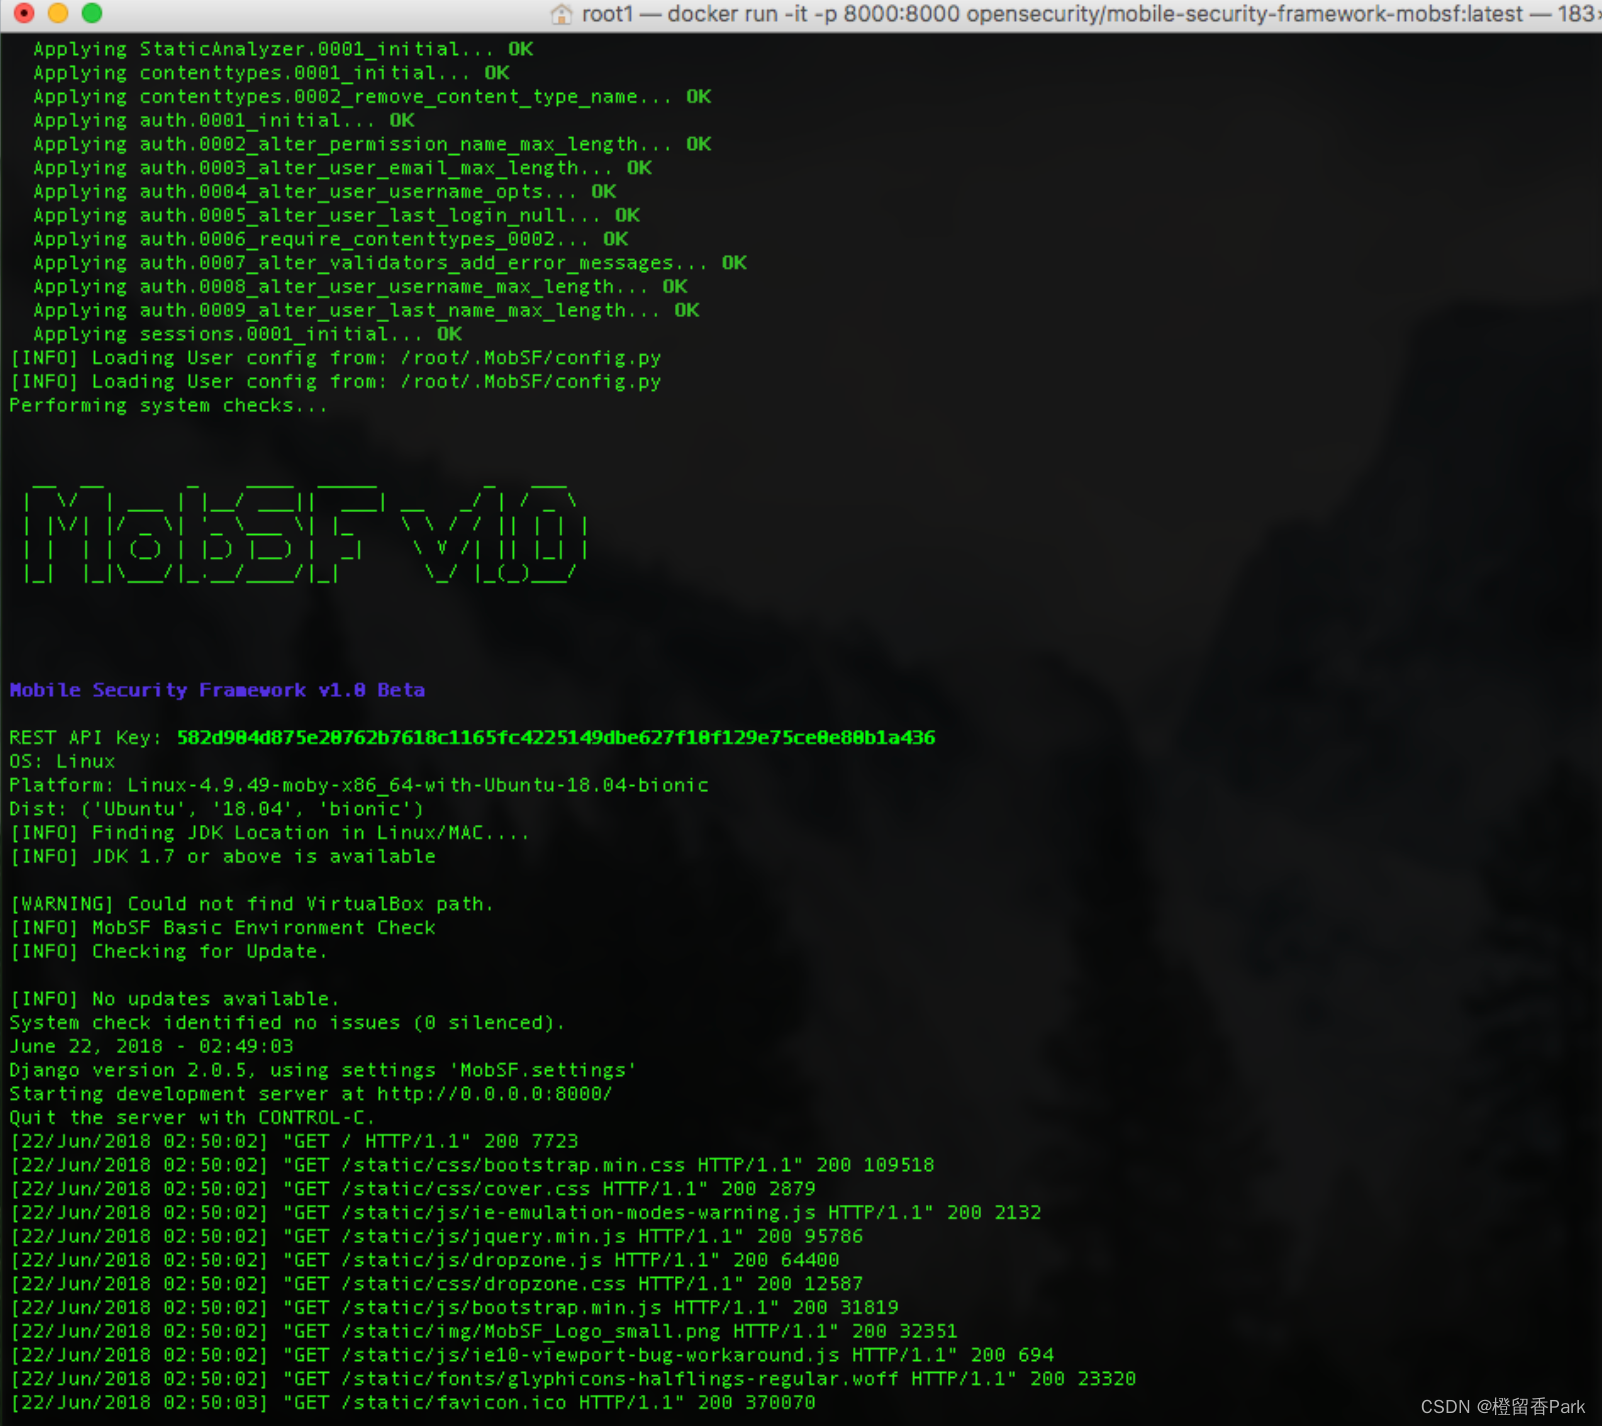Viewport: 1602px width, 1426px height.
Task: Click the "Dist: ('Ubuntu', '18.04', 'bionic')" line
Action: tap(217, 809)
